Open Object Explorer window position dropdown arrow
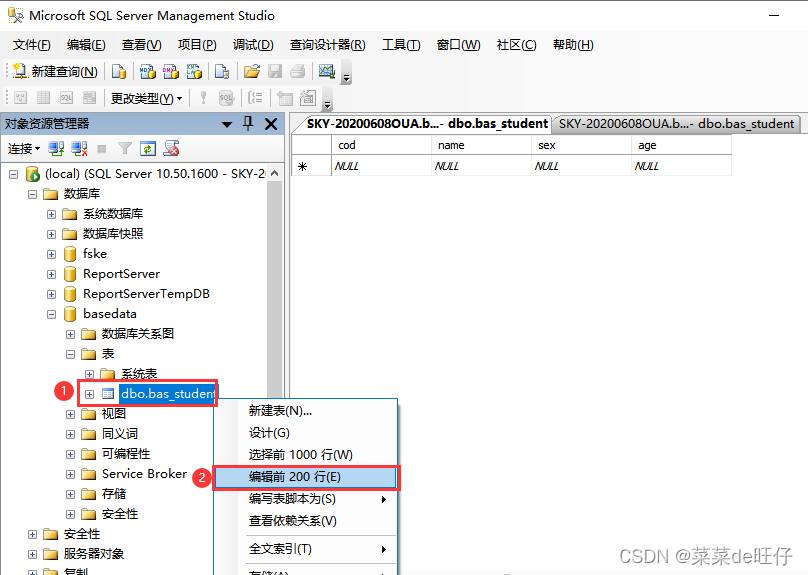The image size is (808, 575). point(227,124)
